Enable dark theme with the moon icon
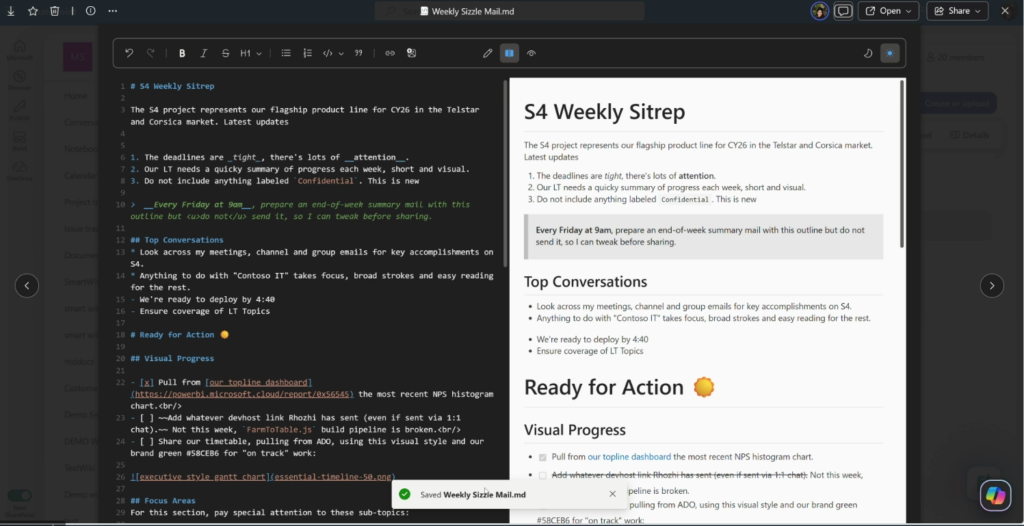Screen dimensions: 1024x526 [x=867, y=53]
